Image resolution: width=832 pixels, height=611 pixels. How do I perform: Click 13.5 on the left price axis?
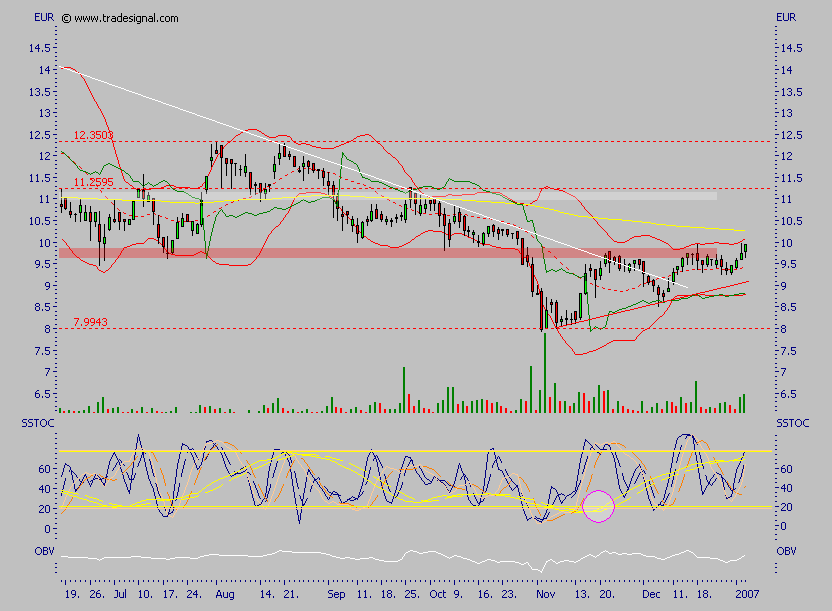(x=40, y=92)
